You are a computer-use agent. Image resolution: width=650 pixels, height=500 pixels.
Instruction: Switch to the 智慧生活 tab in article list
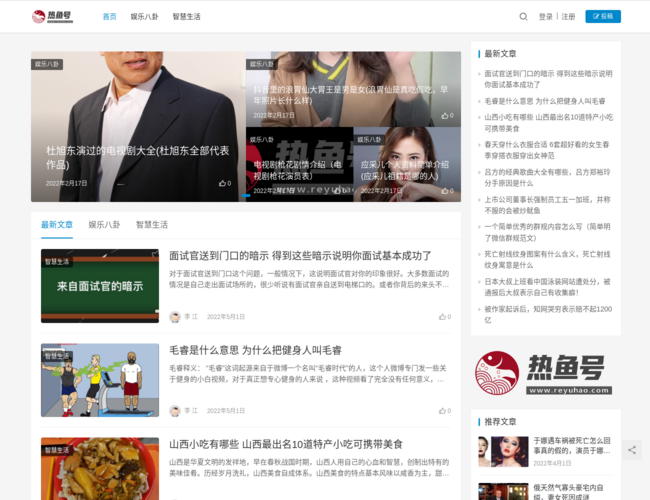pyautogui.click(x=152, y=225)
